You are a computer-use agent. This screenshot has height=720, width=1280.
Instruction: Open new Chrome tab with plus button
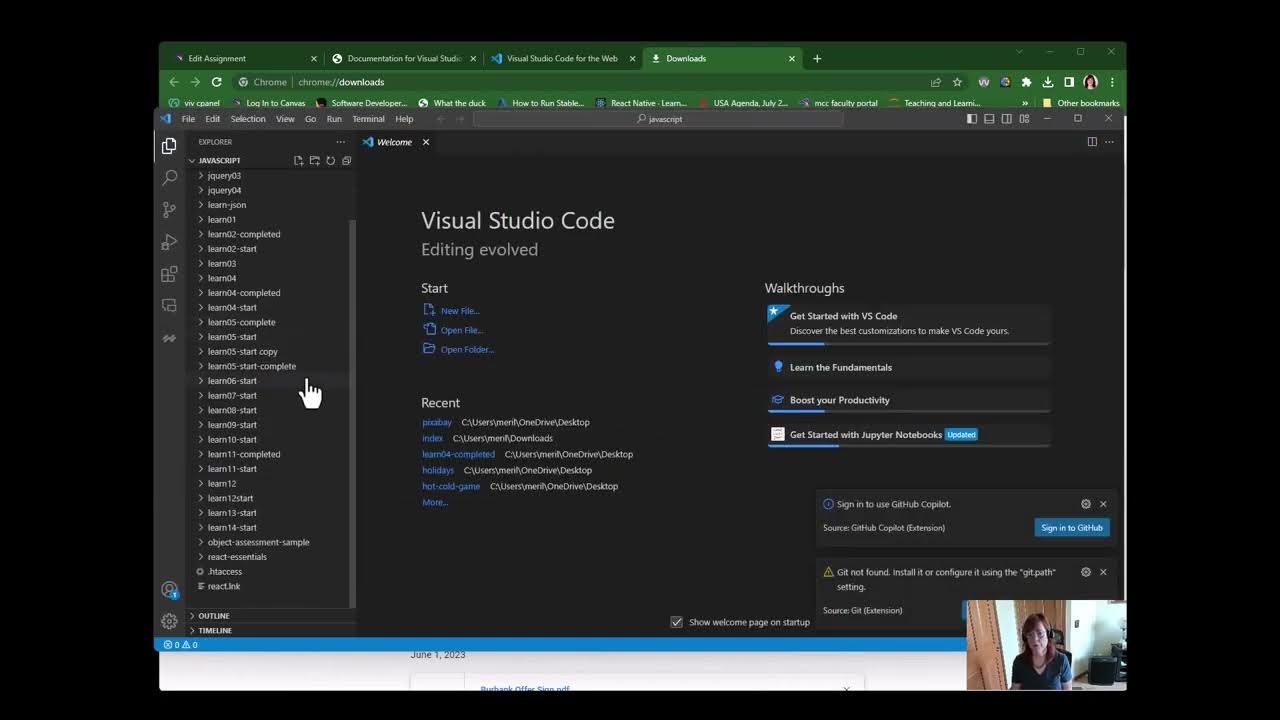817,58
